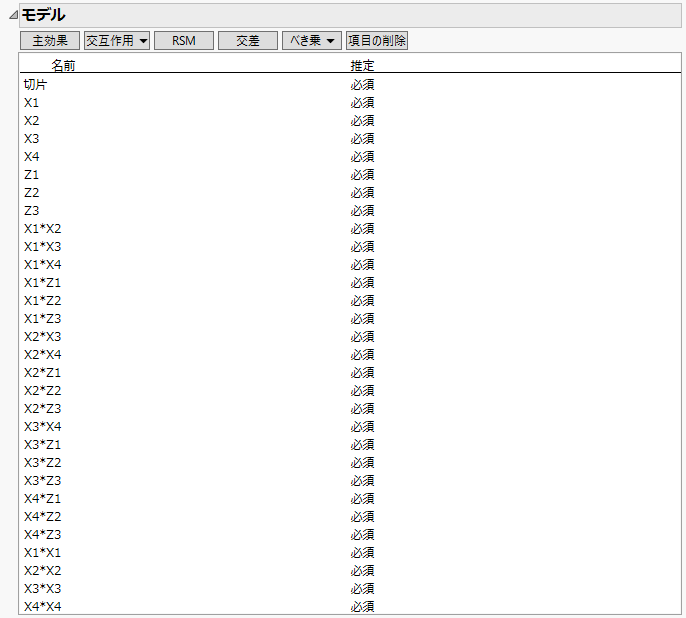This screenshot has height=618, width=686.
Task: Select the 名前 column header
Action: (x=63, y=66)
